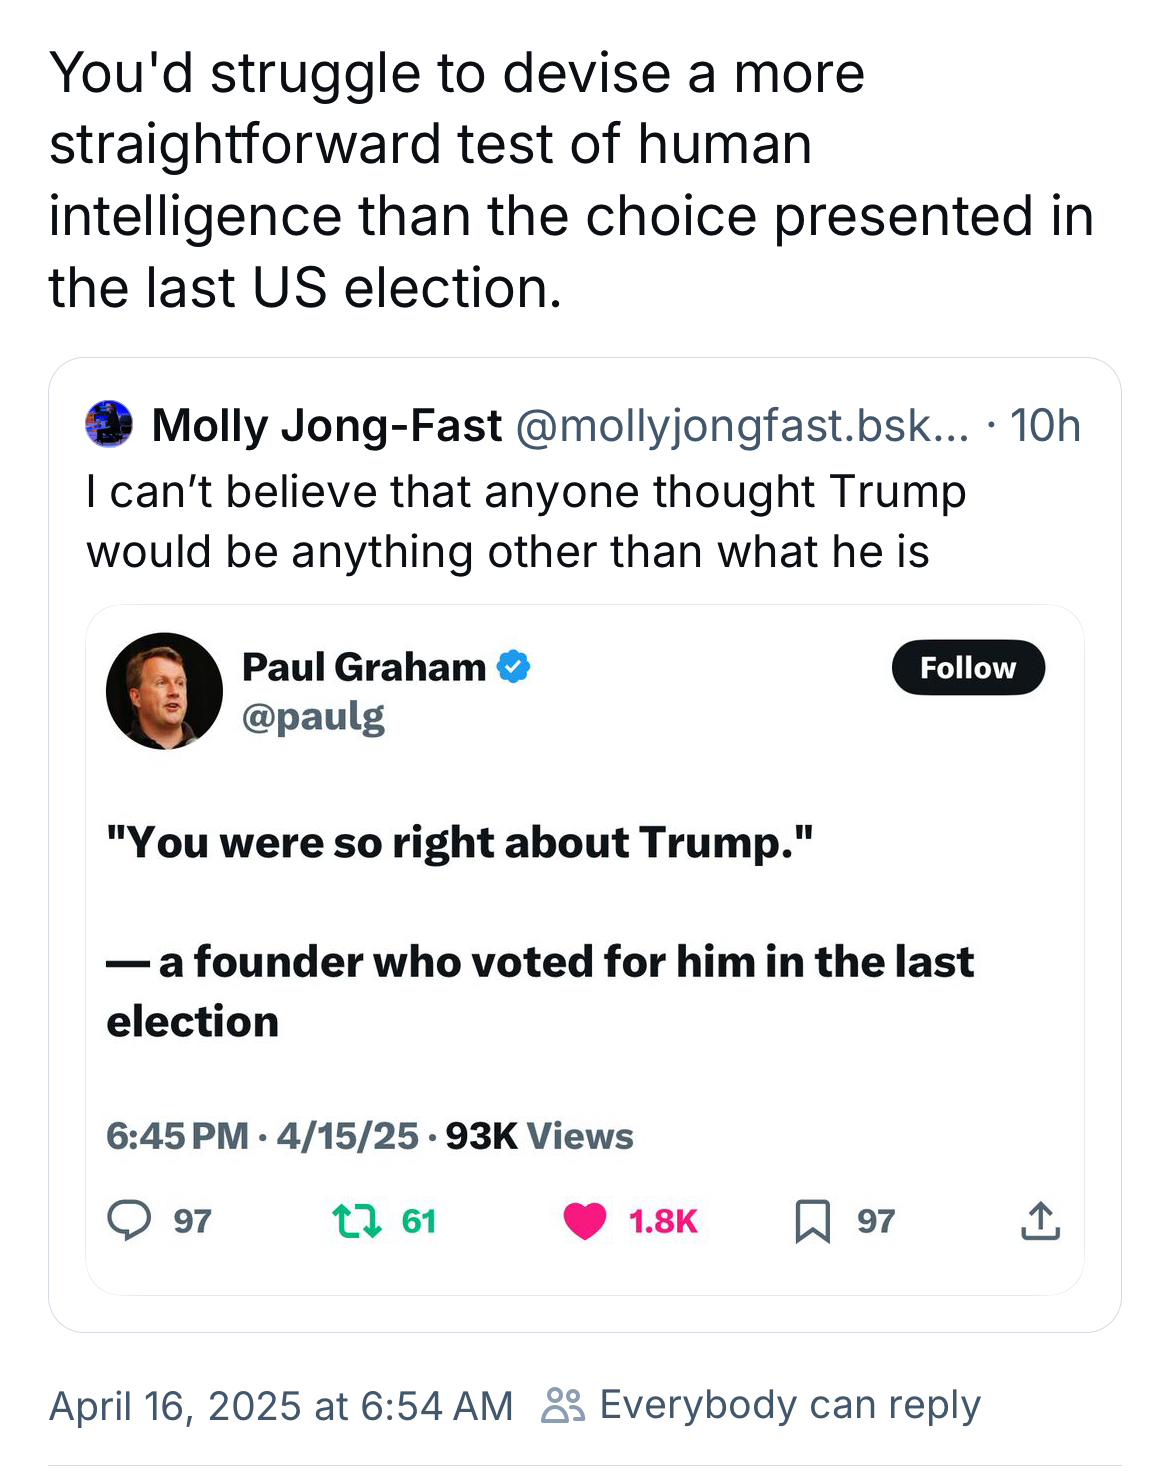This screenshot has width=1170, height=1471.
Task: Click the green retweet arrows icon
Action: tap(356, 1220)
